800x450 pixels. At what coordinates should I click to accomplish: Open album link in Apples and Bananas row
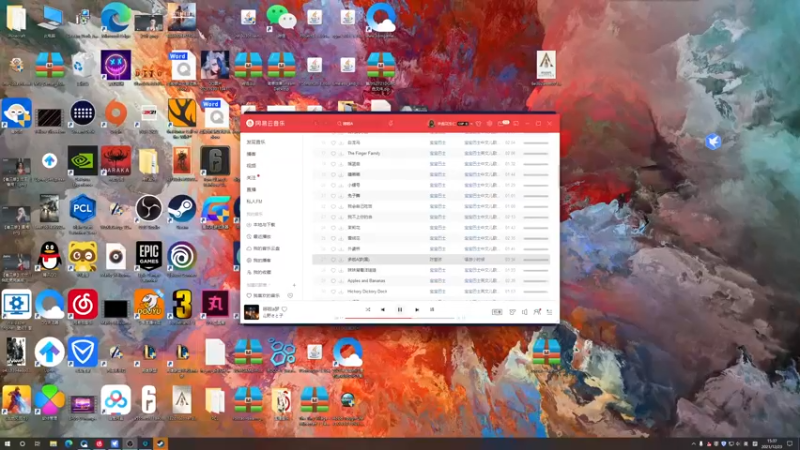coord(481,281)
